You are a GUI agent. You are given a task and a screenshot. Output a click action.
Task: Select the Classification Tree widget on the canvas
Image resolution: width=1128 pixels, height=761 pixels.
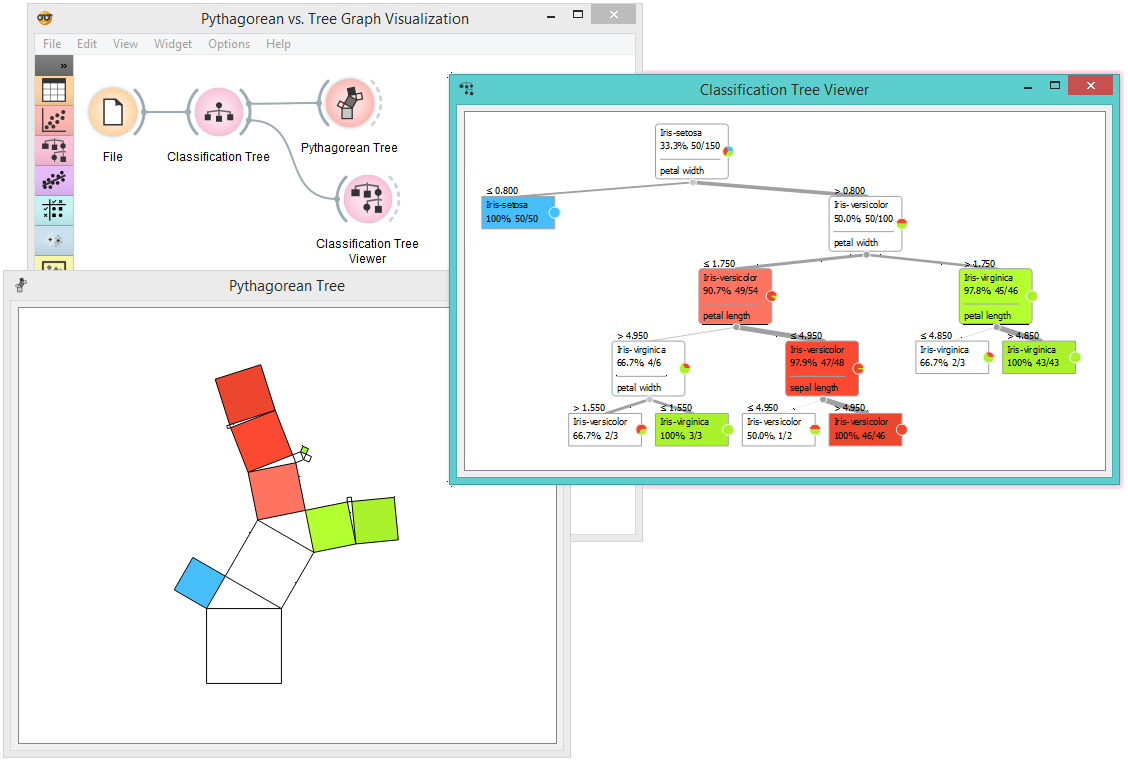point(218,110)
